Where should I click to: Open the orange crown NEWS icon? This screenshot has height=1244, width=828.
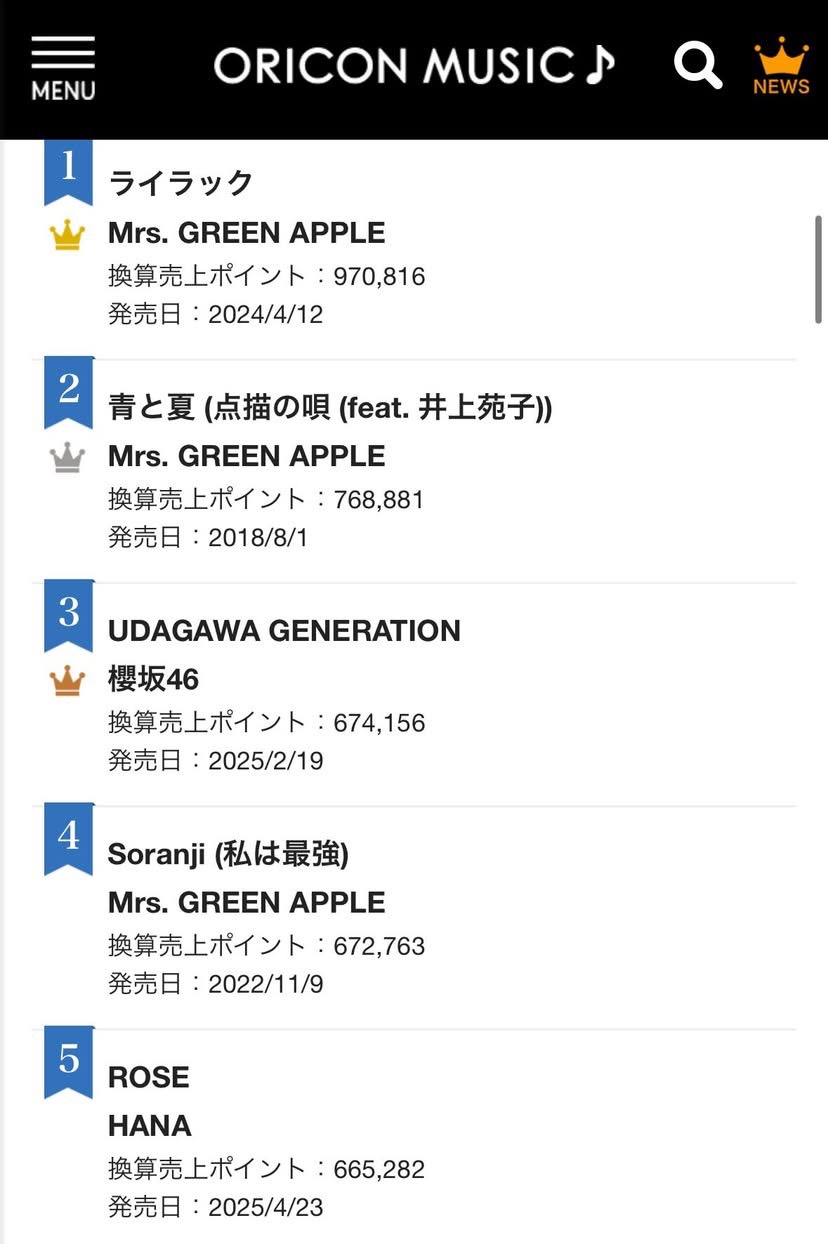pyautogui.click(x=781, y=66)
